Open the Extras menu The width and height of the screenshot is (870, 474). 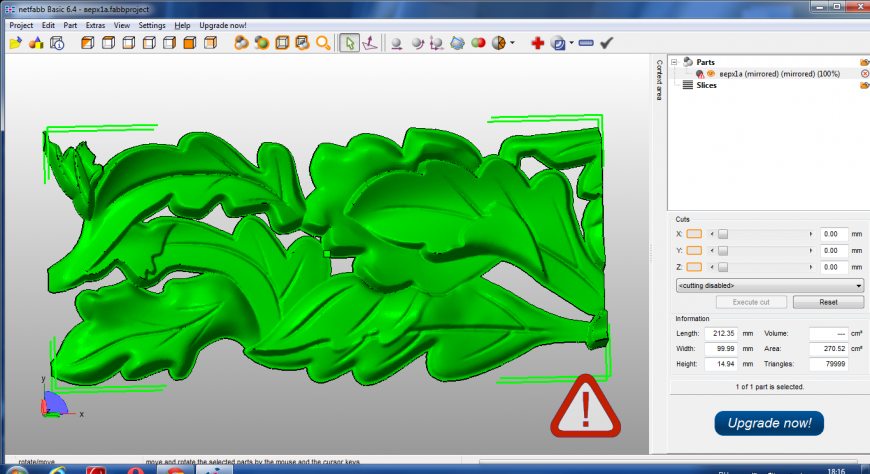coord(95,24)
